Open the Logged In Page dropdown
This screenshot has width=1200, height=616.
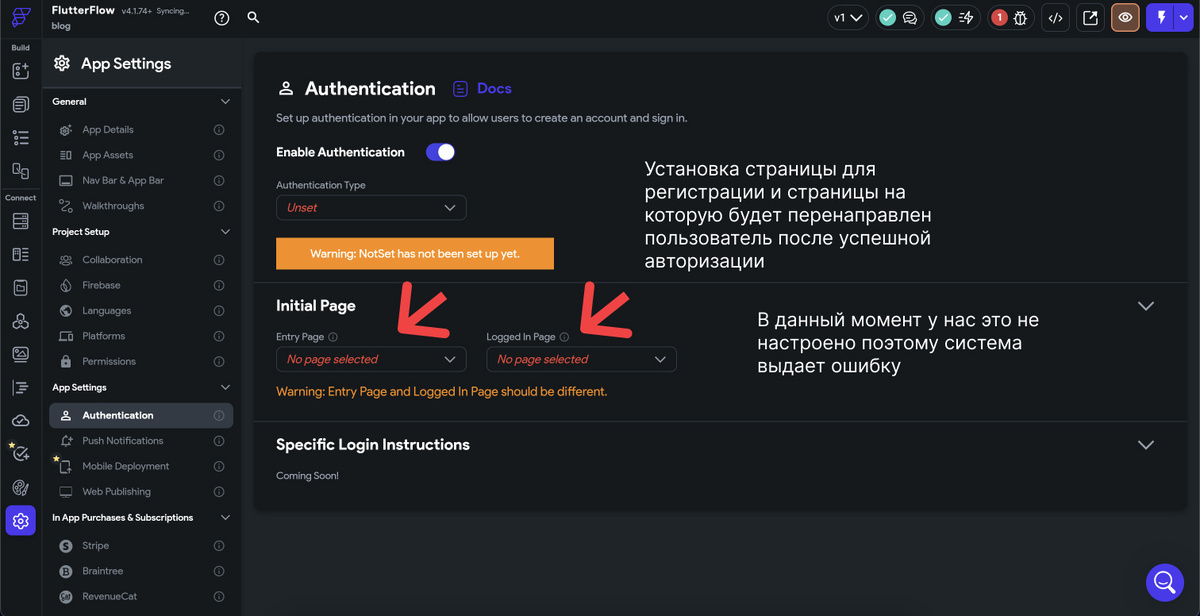click(581, 359)
